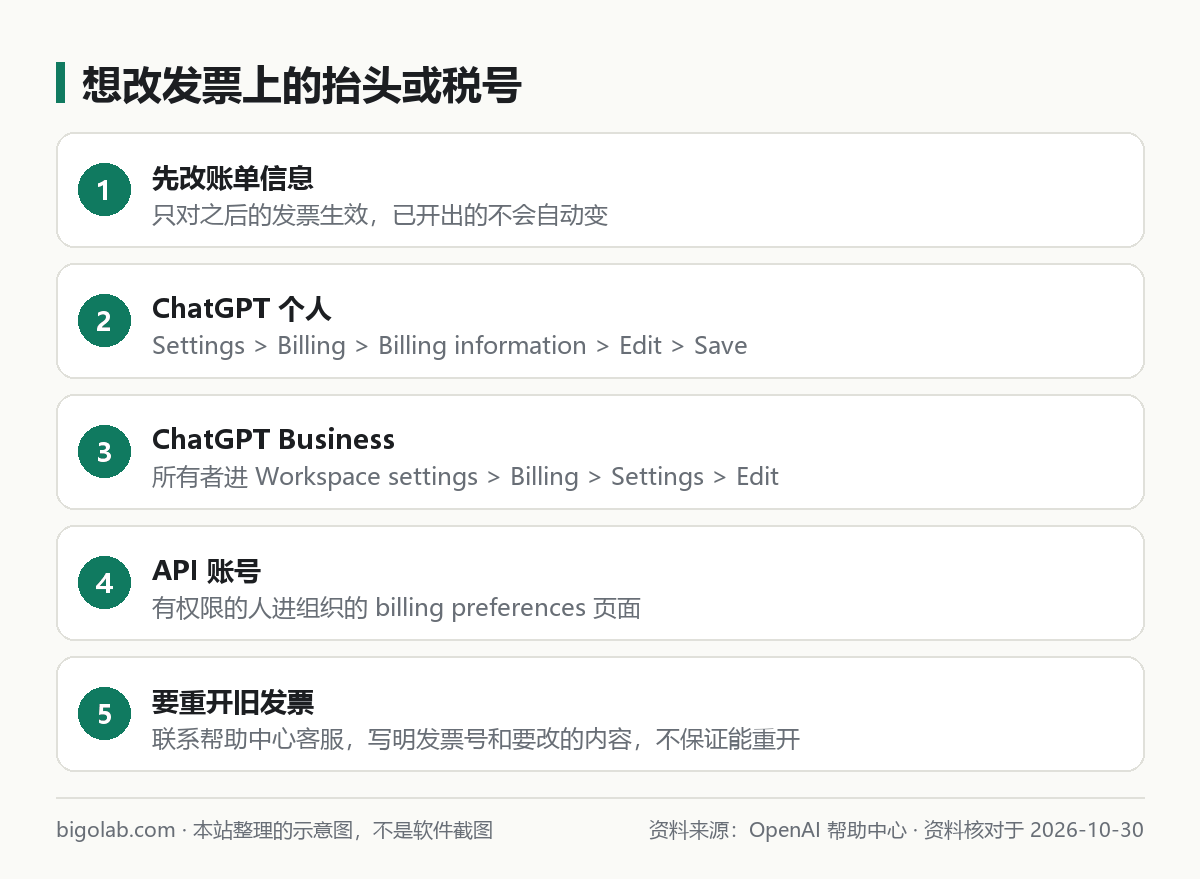
Task: Select the ChatGPT Business step heading
Action: coord(273,440)
